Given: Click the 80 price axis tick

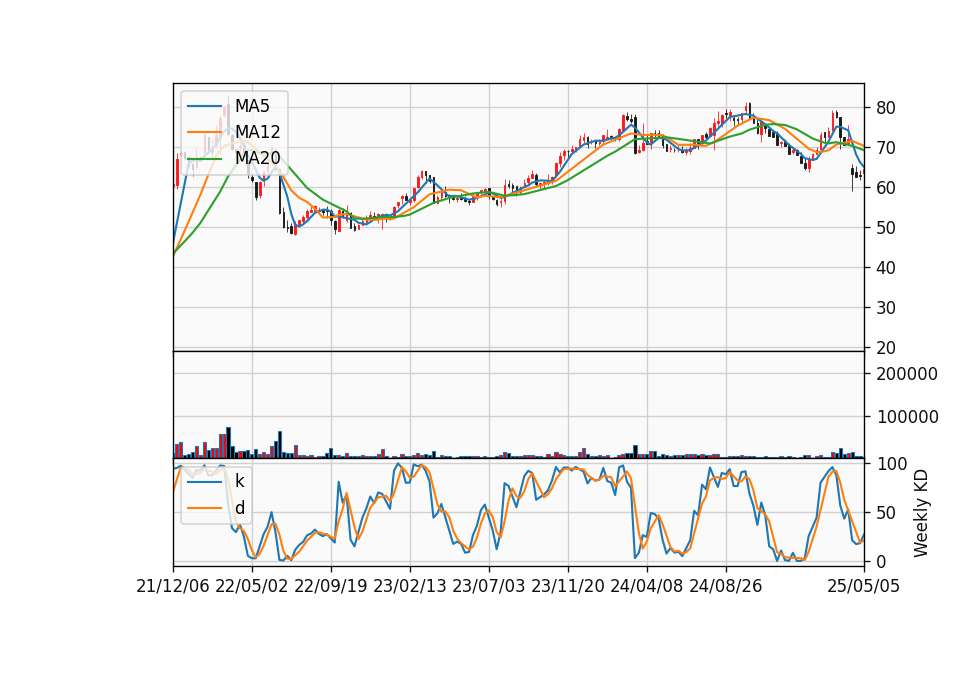Looking at the screenshot, I should 886,108.
